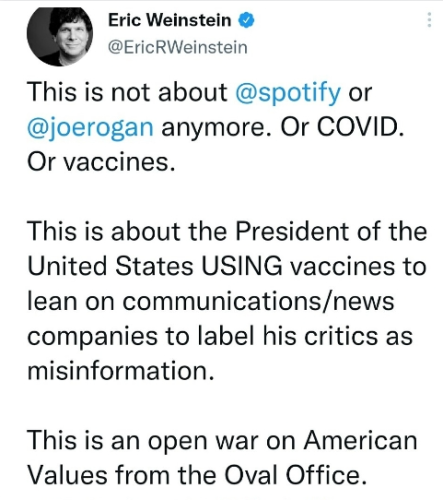Click the capitalized word USING
The image size is (443, 500).
coord(242,266)
